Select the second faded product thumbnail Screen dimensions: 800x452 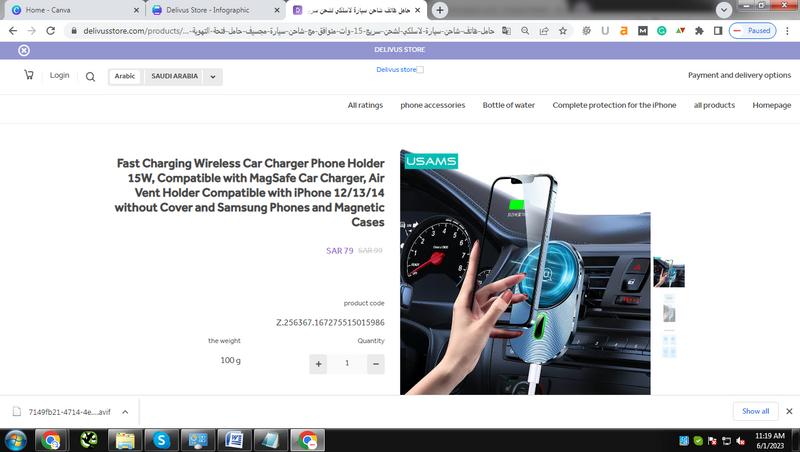669,309
